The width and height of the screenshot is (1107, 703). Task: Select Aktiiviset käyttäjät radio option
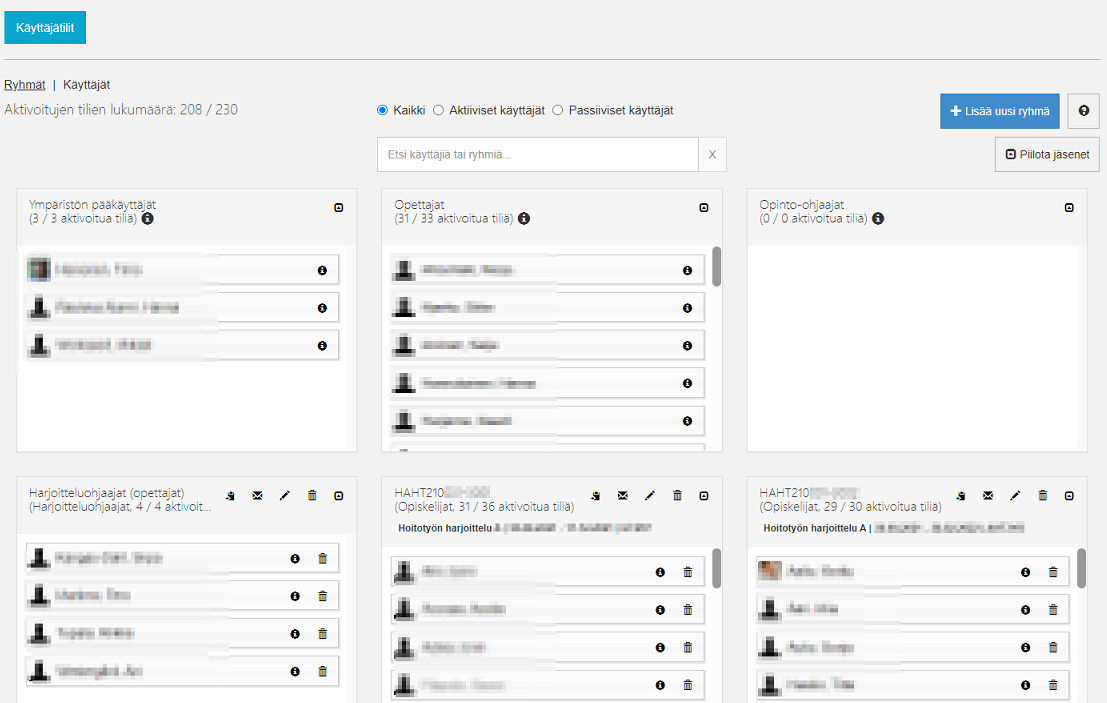click(438, 110)
